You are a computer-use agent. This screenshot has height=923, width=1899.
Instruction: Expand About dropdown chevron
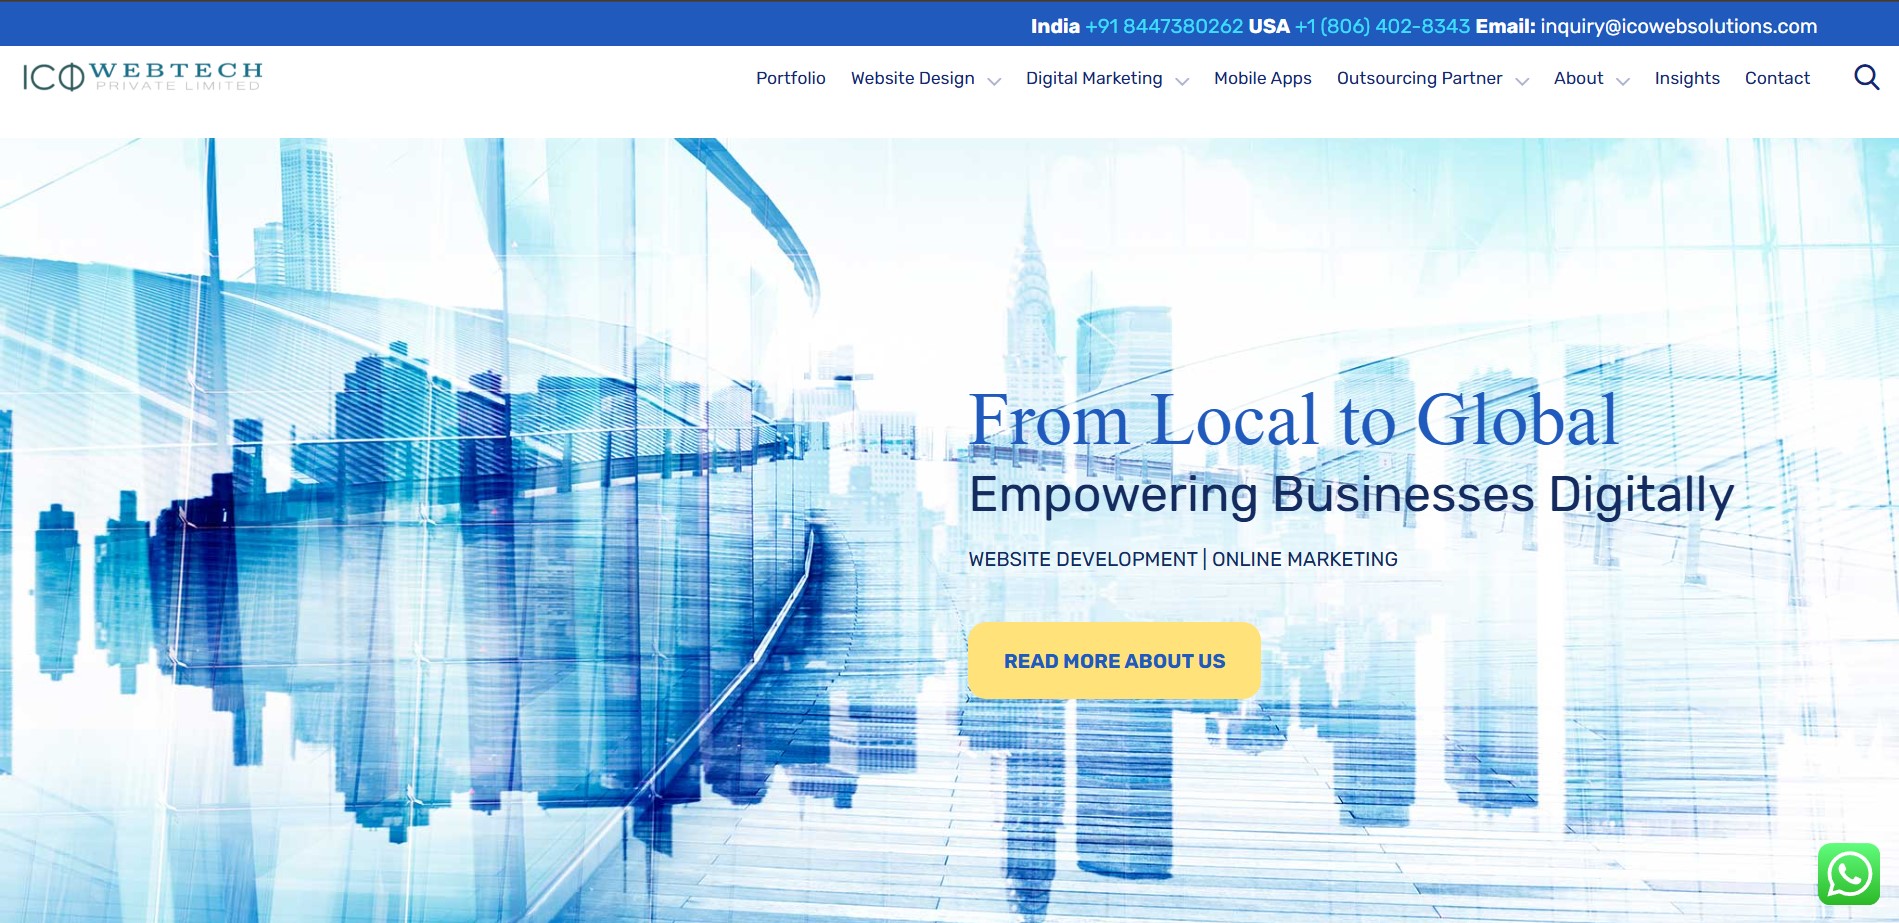[x=1623, y=81]
